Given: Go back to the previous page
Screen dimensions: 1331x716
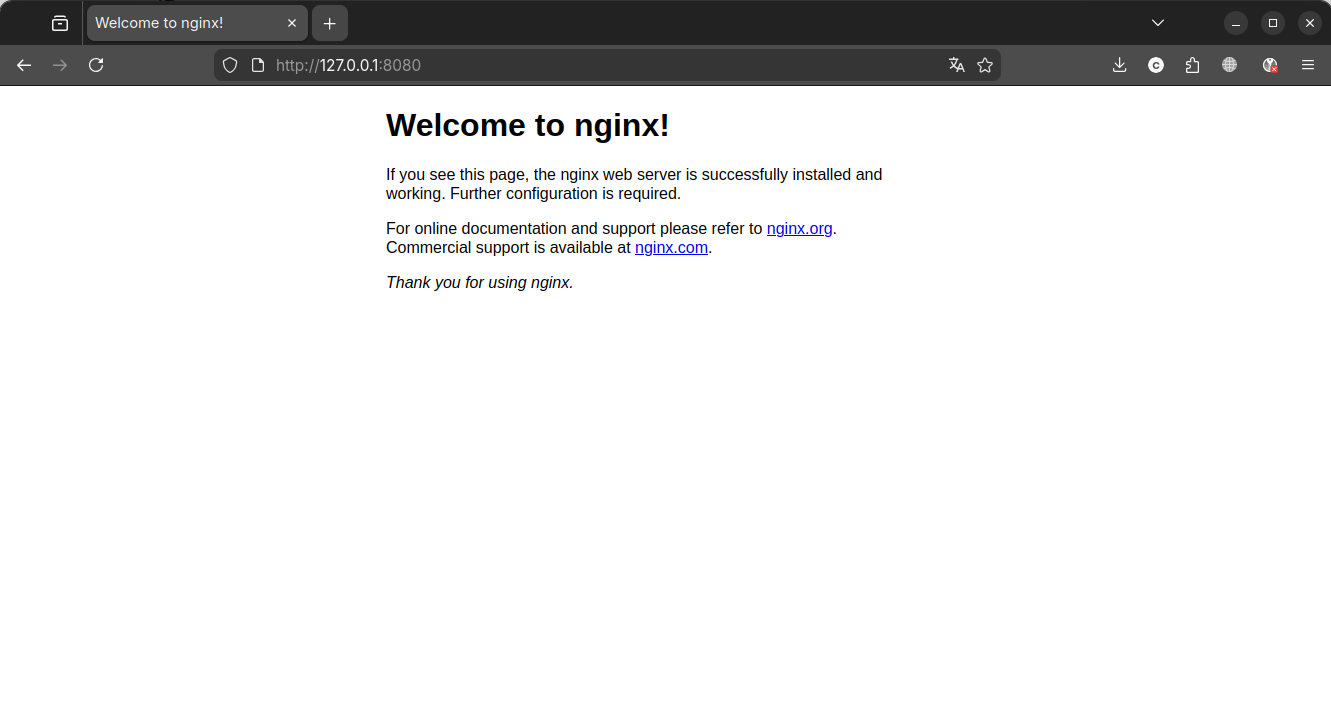Looking at the screenshot, I should (24, 65).
